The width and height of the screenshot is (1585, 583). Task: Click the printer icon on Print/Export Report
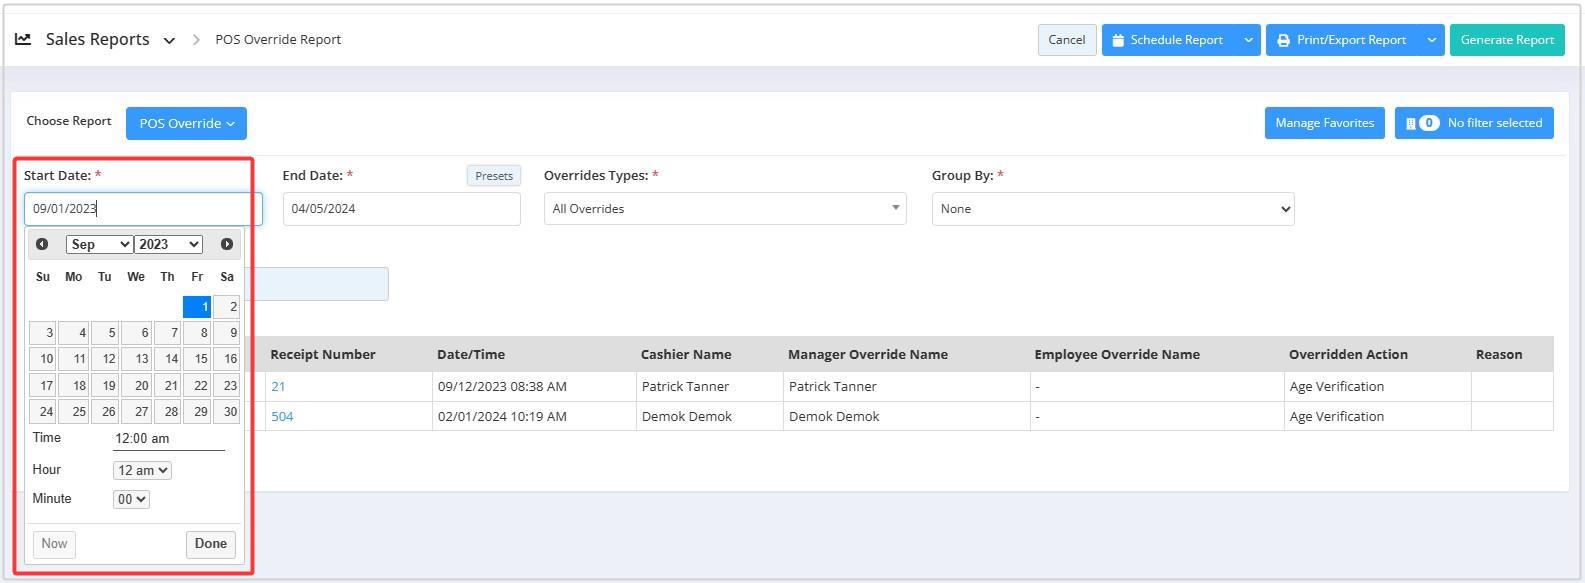tap(1283, 40)
